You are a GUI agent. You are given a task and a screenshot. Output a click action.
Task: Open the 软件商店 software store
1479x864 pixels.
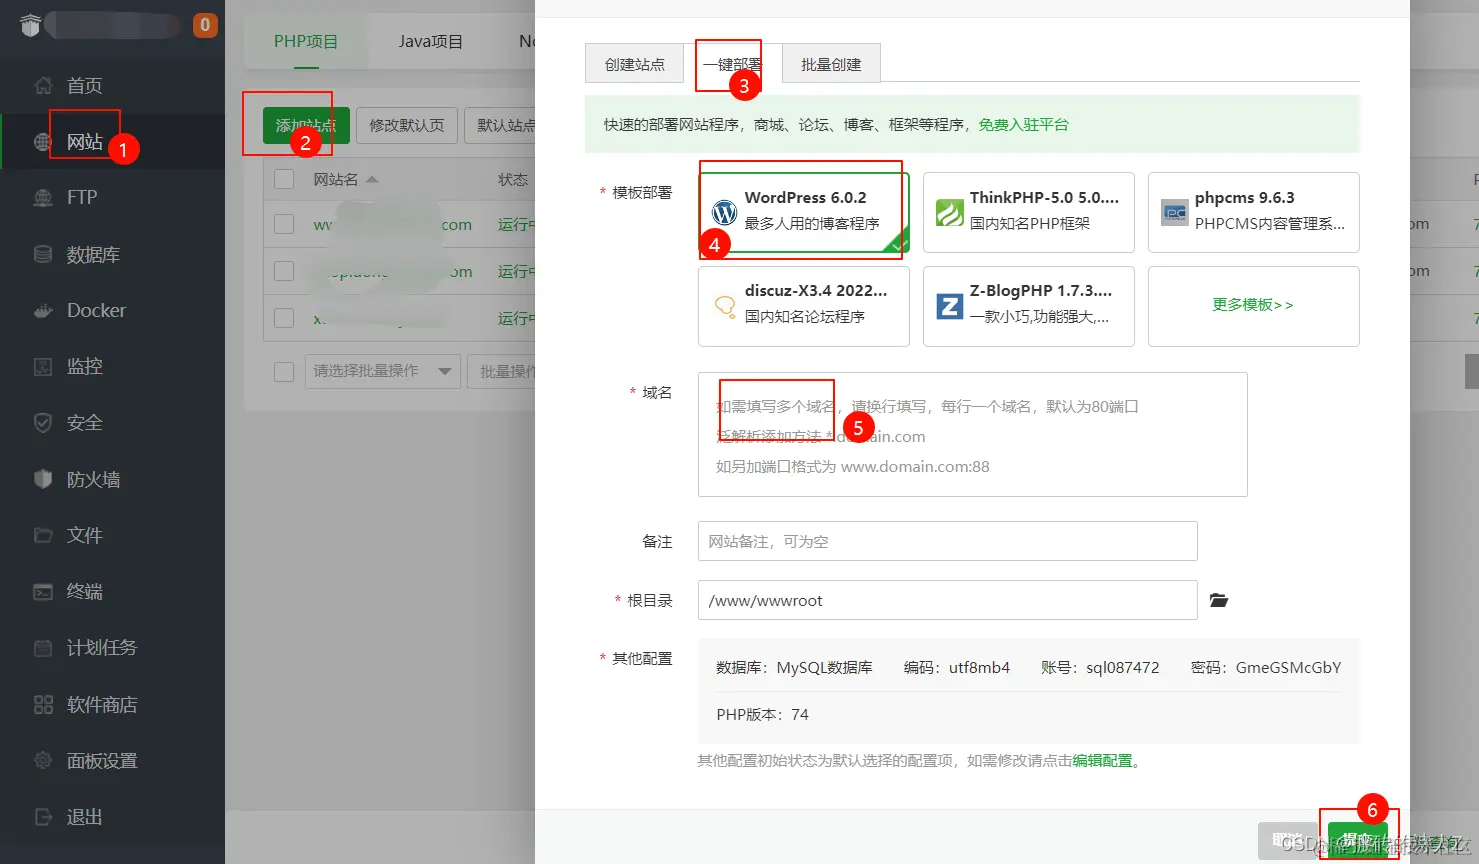coord(100,704)
